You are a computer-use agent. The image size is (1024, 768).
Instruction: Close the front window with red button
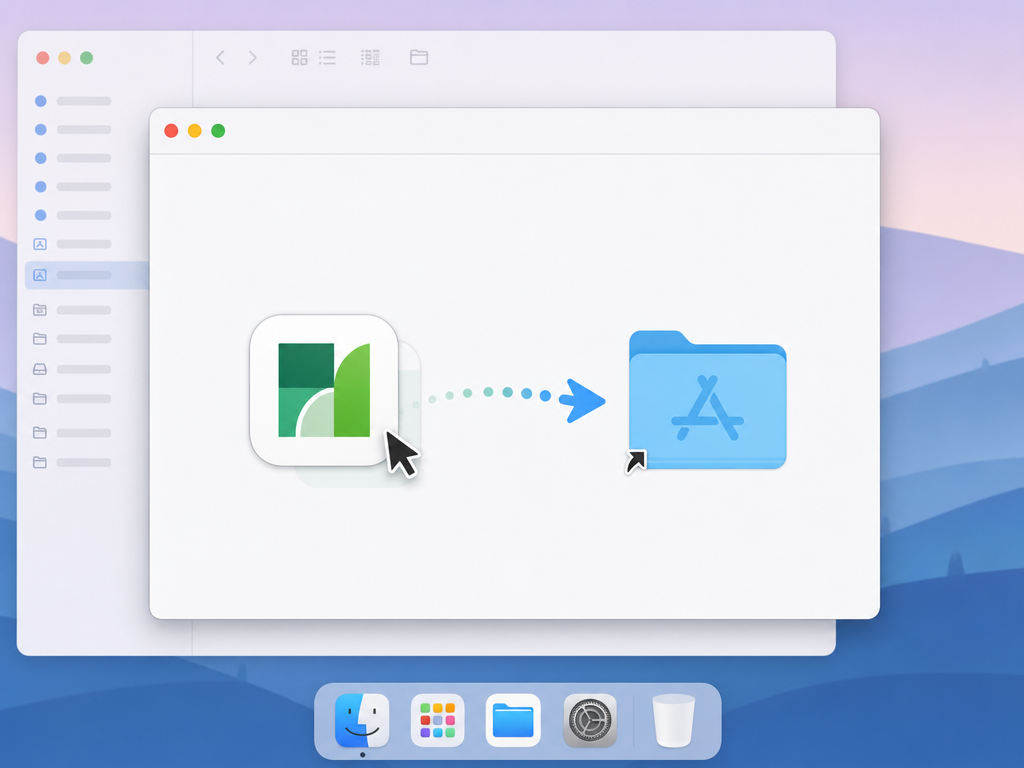point(171,131)
